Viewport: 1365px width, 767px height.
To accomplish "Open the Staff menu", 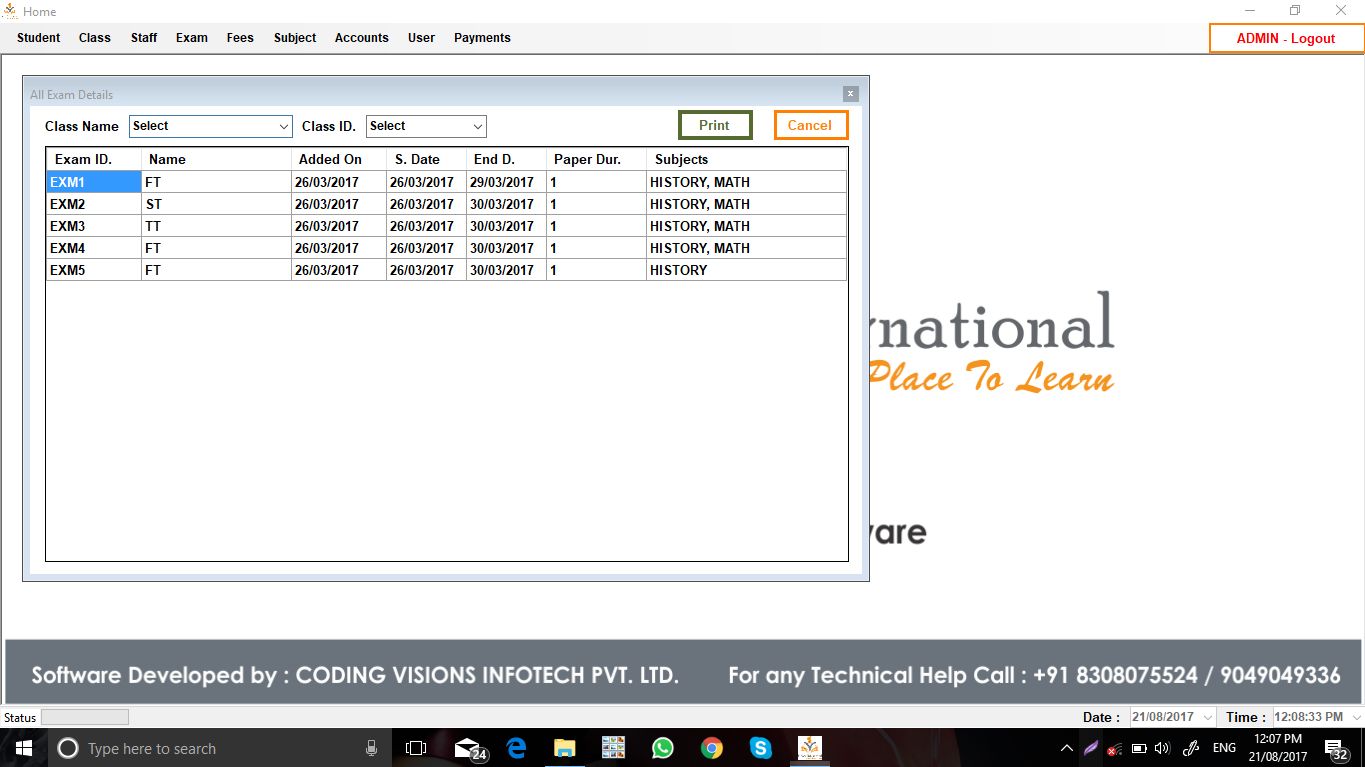I will pos(144,38).
